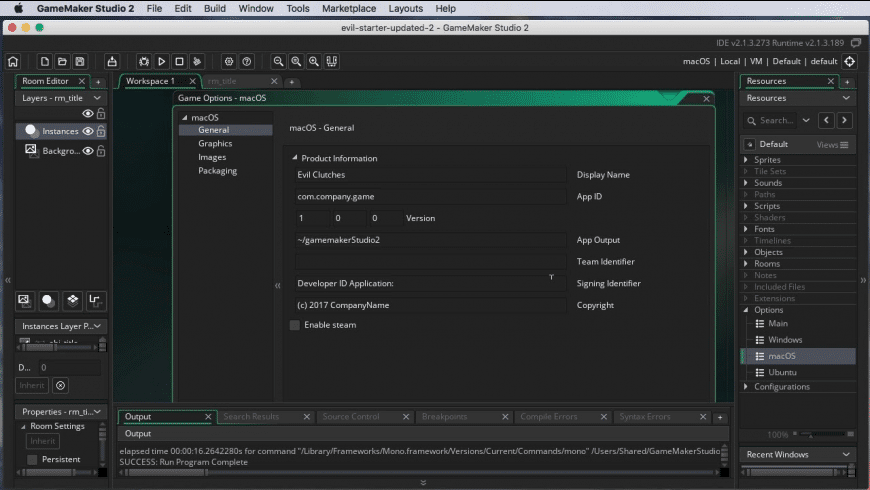Zoom in the workspace
The image size is (870, 490).
pyautogui.click(x=314, y=62)
